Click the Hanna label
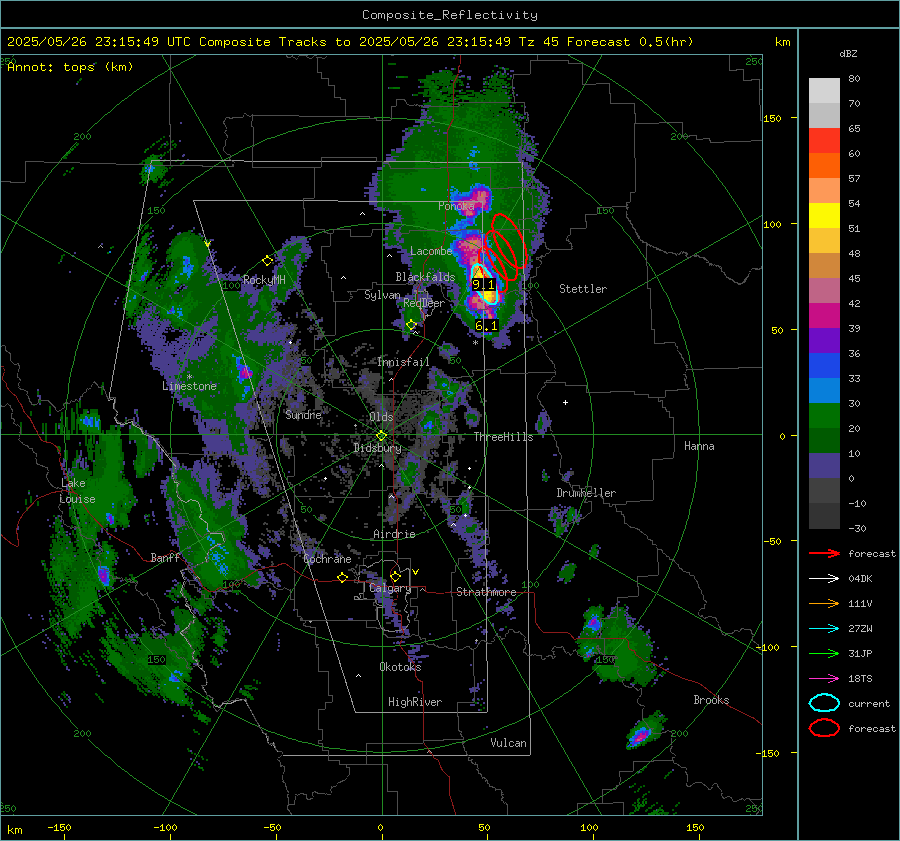The image size is (900, 841). click(x=699, y=446)
